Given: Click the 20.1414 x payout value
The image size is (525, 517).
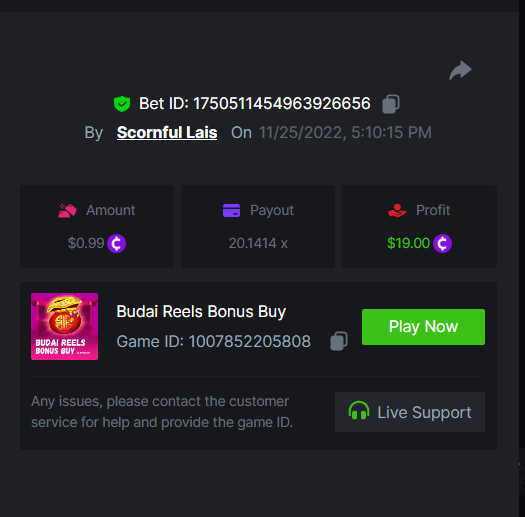Looking at the screenshot, I should pos(258,243).
